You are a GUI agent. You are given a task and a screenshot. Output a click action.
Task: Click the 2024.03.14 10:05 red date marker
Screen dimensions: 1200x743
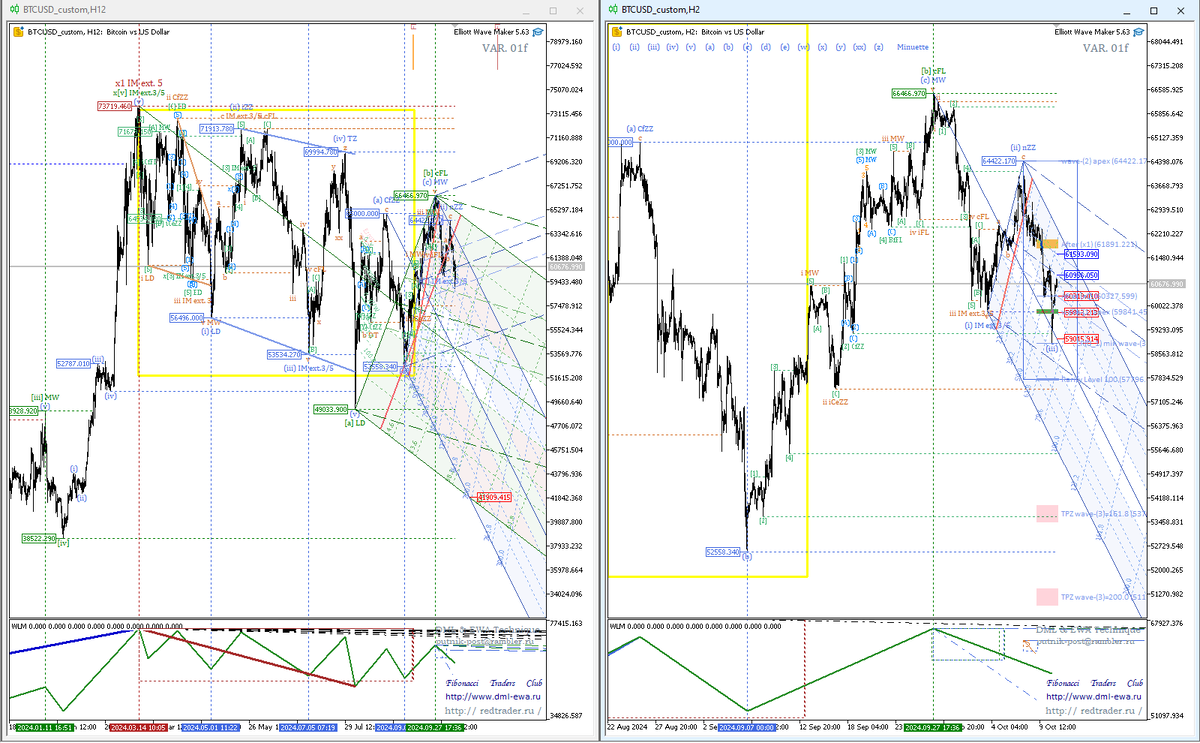coord(139,728)
